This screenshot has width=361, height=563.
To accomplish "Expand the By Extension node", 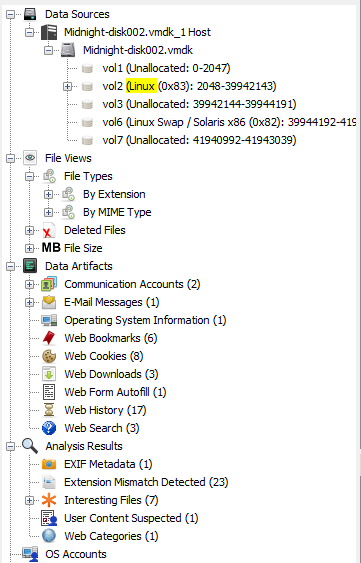I will pyautogui.click(x=48, y=194).
